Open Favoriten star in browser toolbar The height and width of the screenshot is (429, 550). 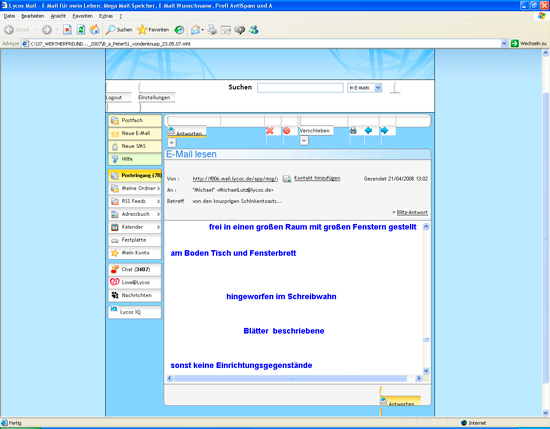tap(153, 30)
